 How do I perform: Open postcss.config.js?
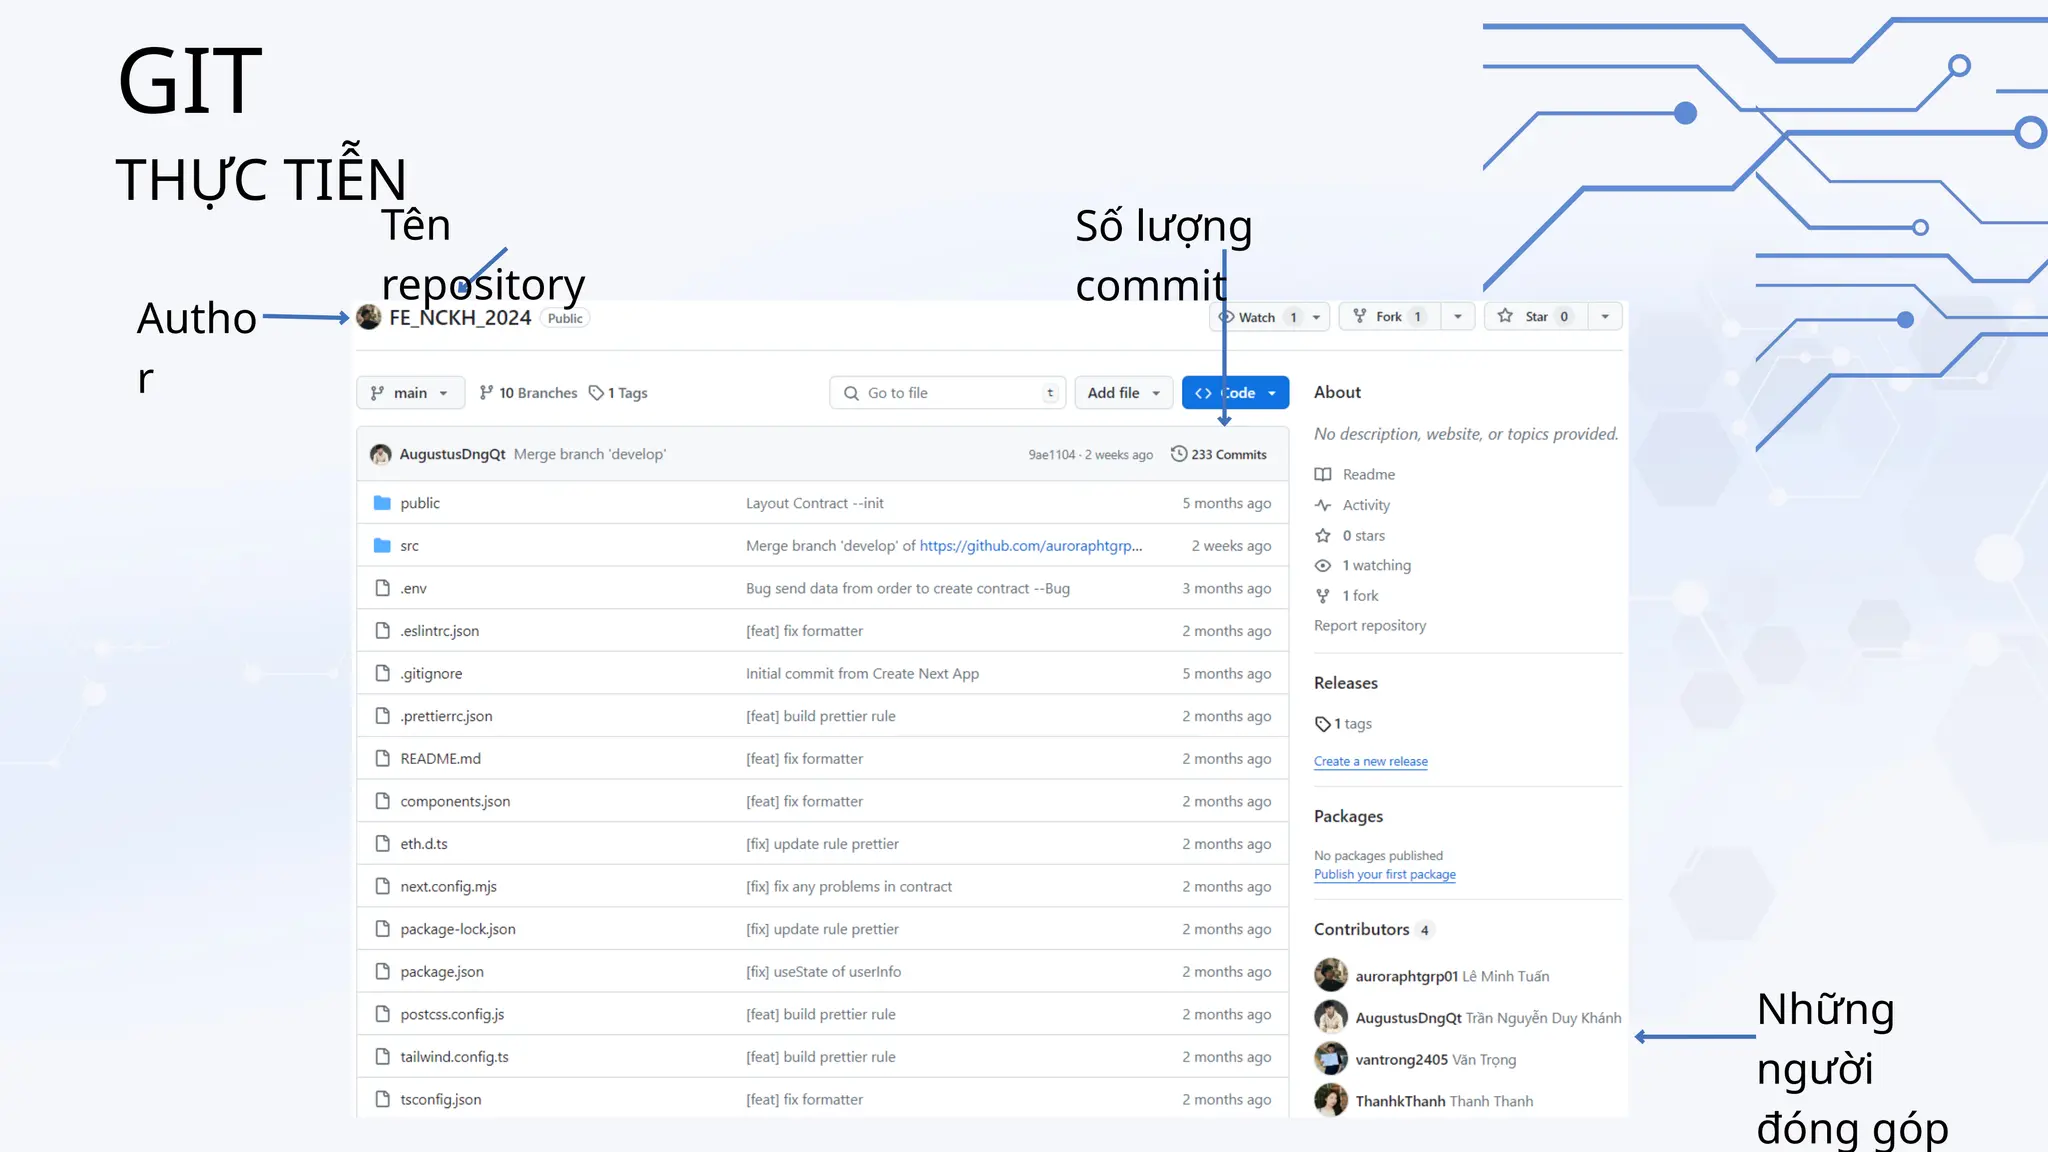[452, 1014]
